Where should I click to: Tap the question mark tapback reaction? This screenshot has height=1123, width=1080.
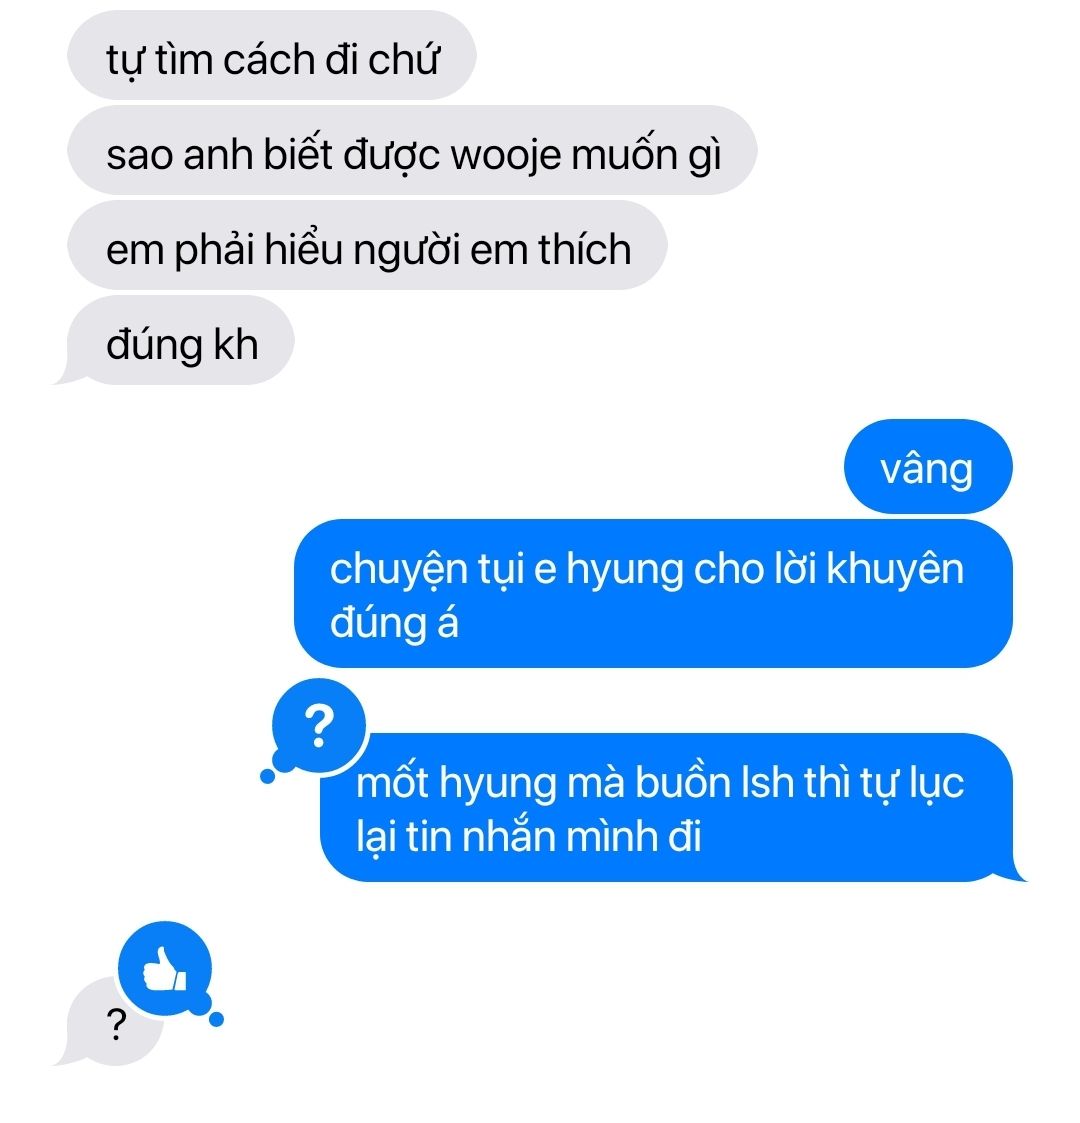(x=319, y=726)
